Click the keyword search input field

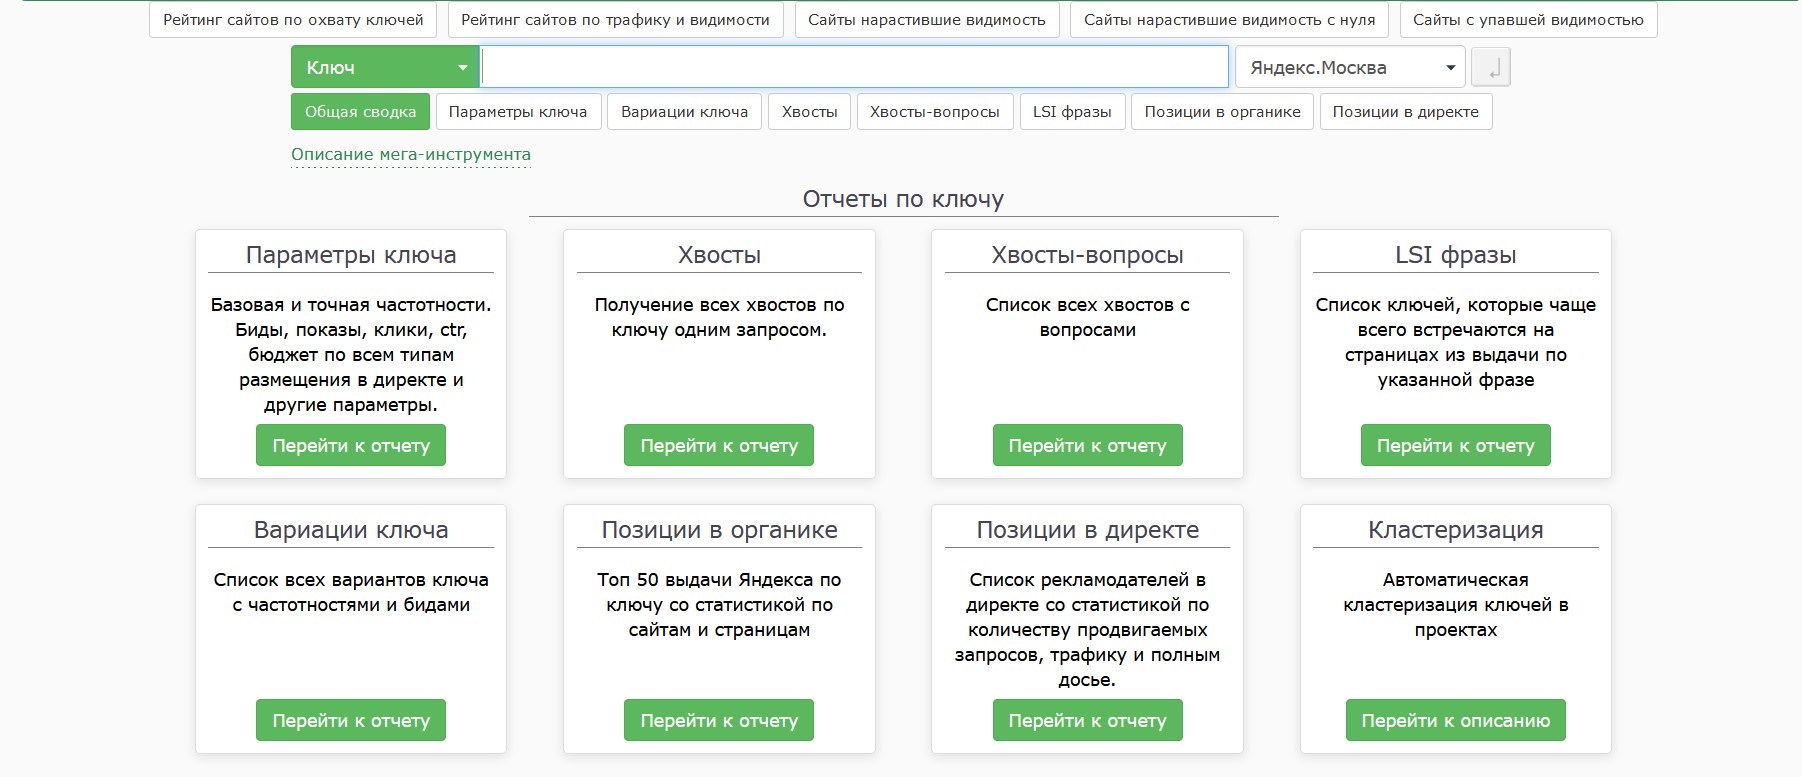coord(854,68)
